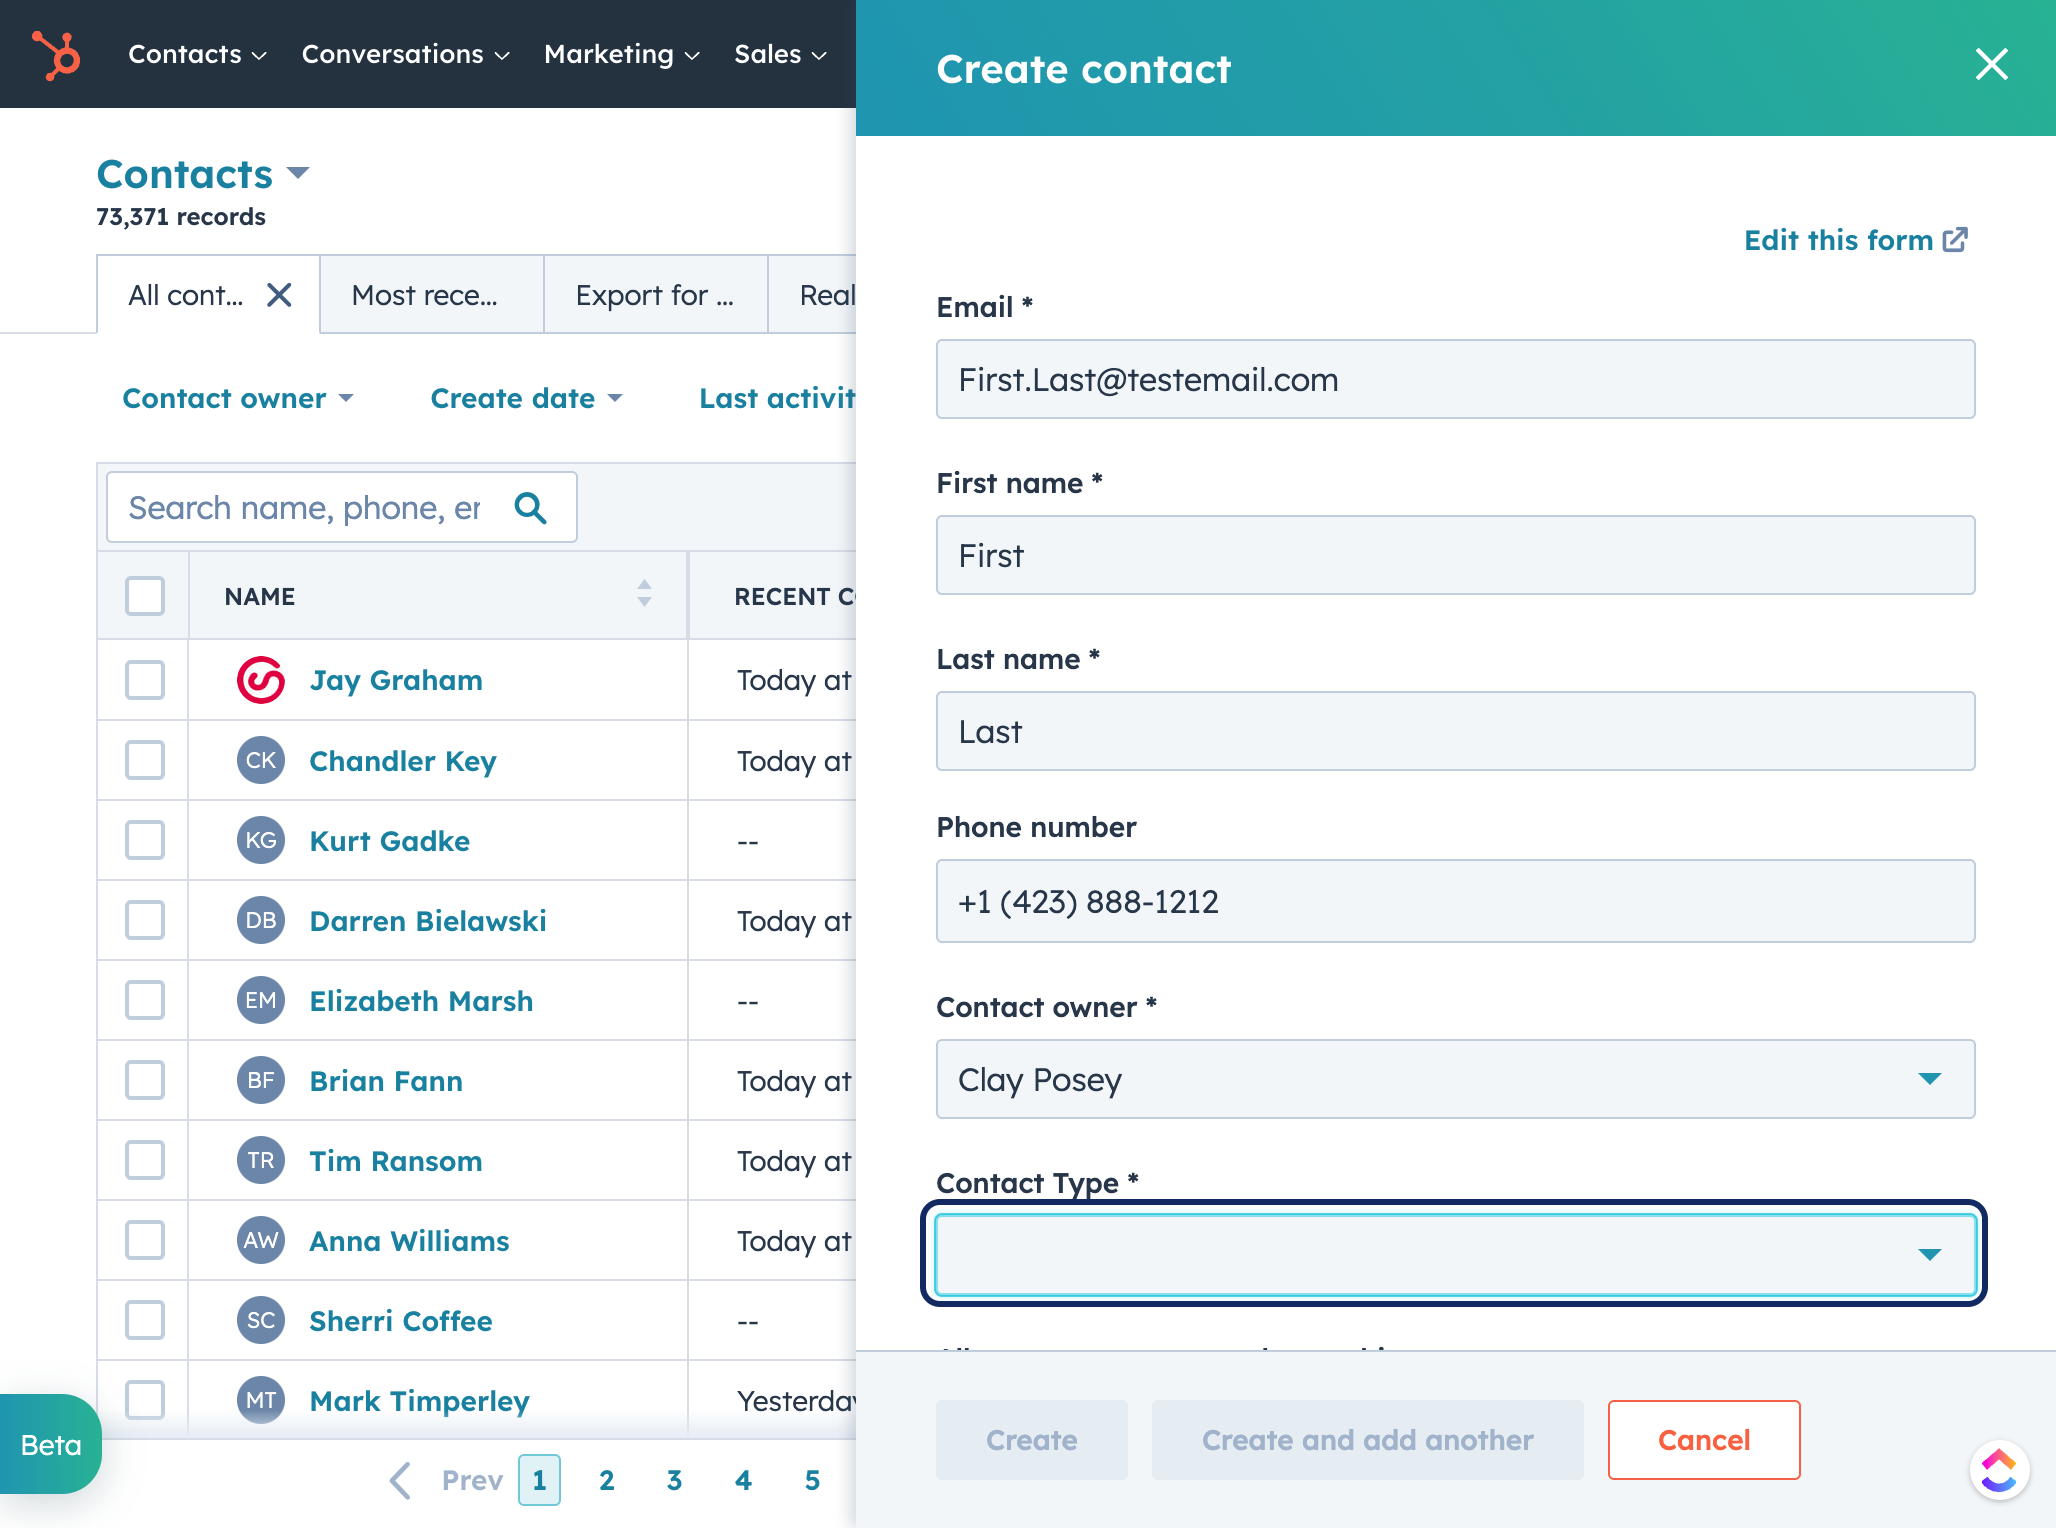Click the Email input field

[x=1455, y=379]
